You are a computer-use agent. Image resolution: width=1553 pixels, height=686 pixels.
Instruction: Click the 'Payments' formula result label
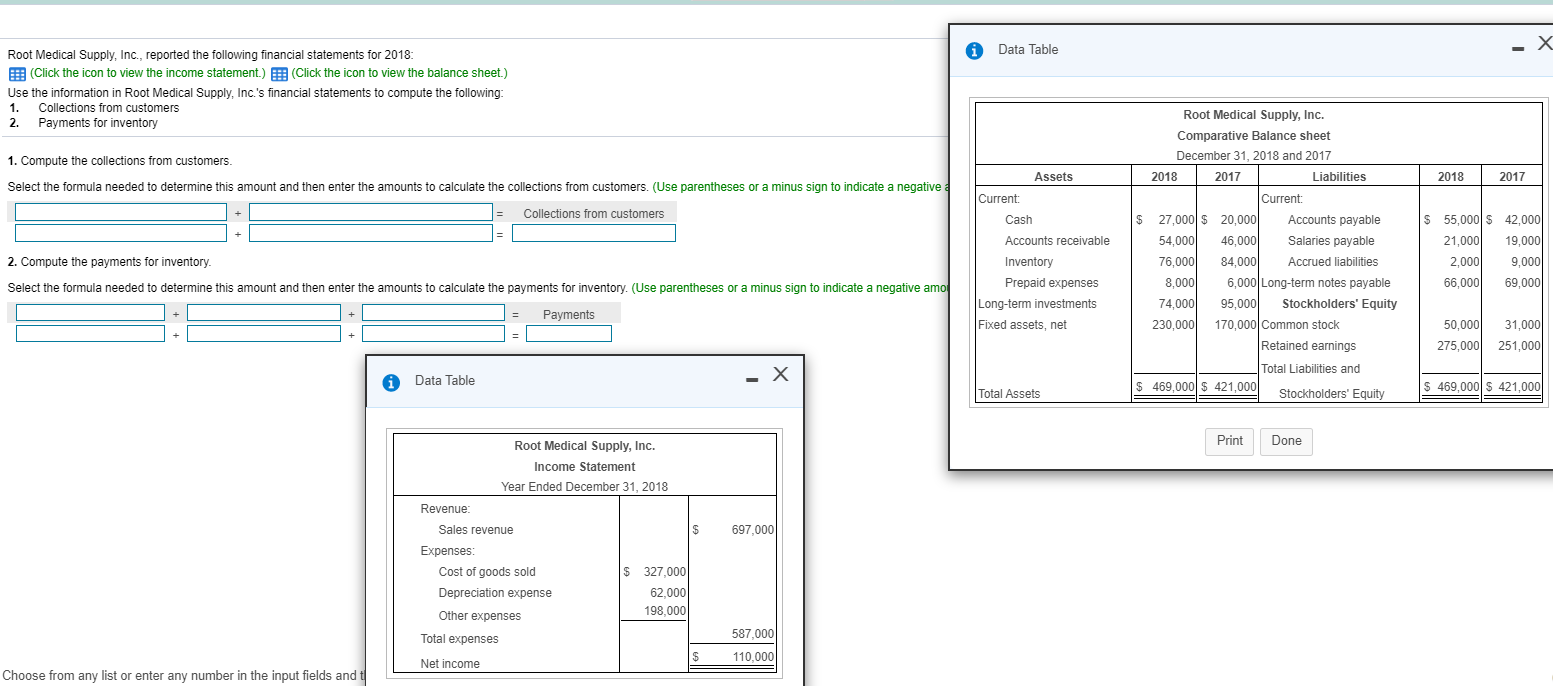pos(569,315)
